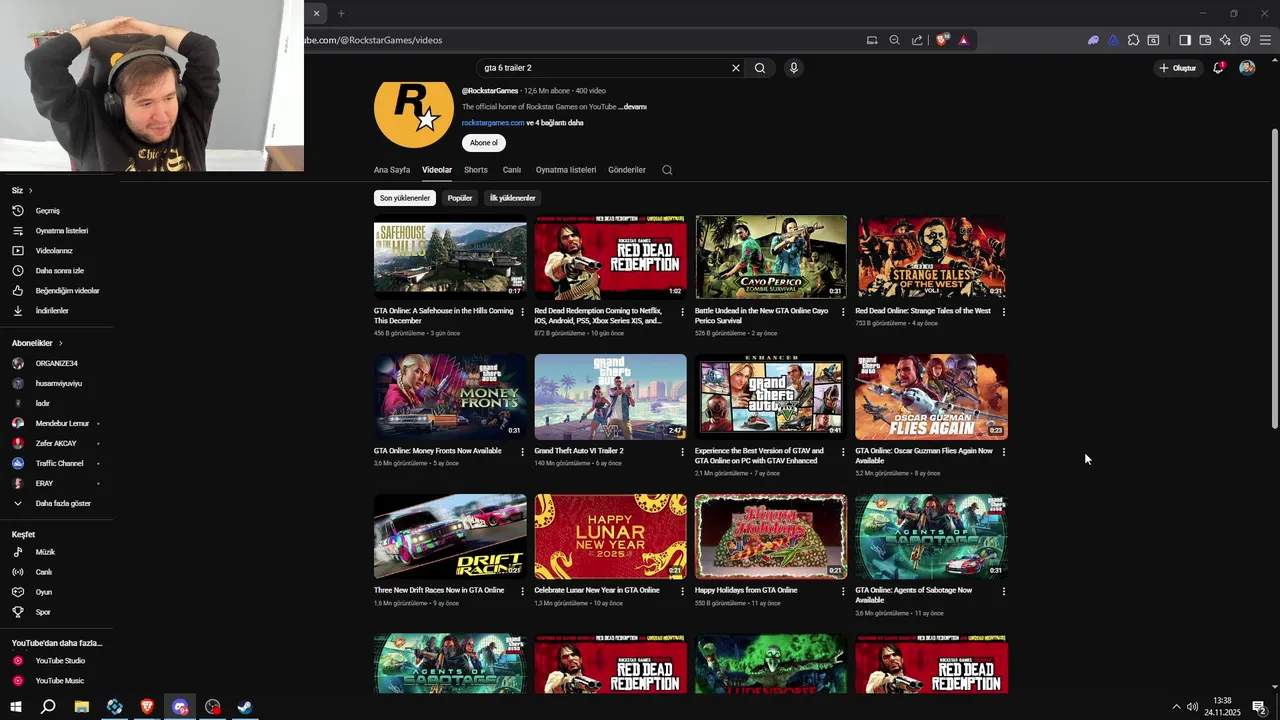The width and height of the screenshot is (1280, 720).
Task: Open options menu for Money Fronts video
Action: coord(522,452)
